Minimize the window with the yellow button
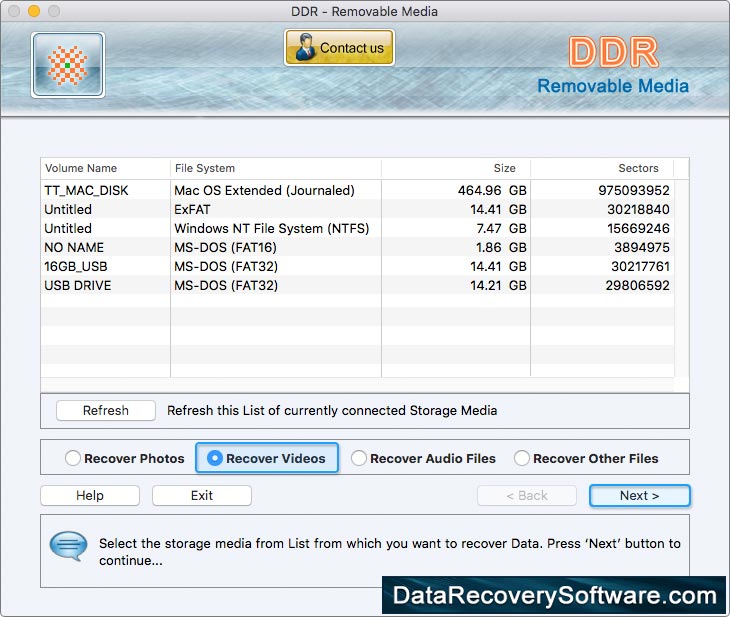The height and width of the screenshot is (617, 730). coord(34,11)
